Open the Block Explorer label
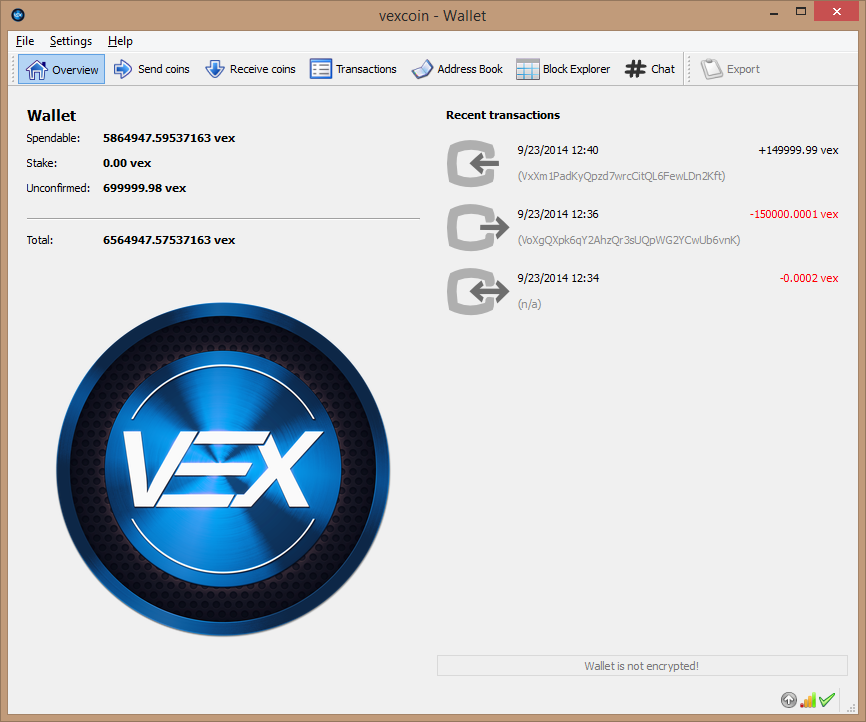This screenshot has height=722, width=866. (576, 69)
